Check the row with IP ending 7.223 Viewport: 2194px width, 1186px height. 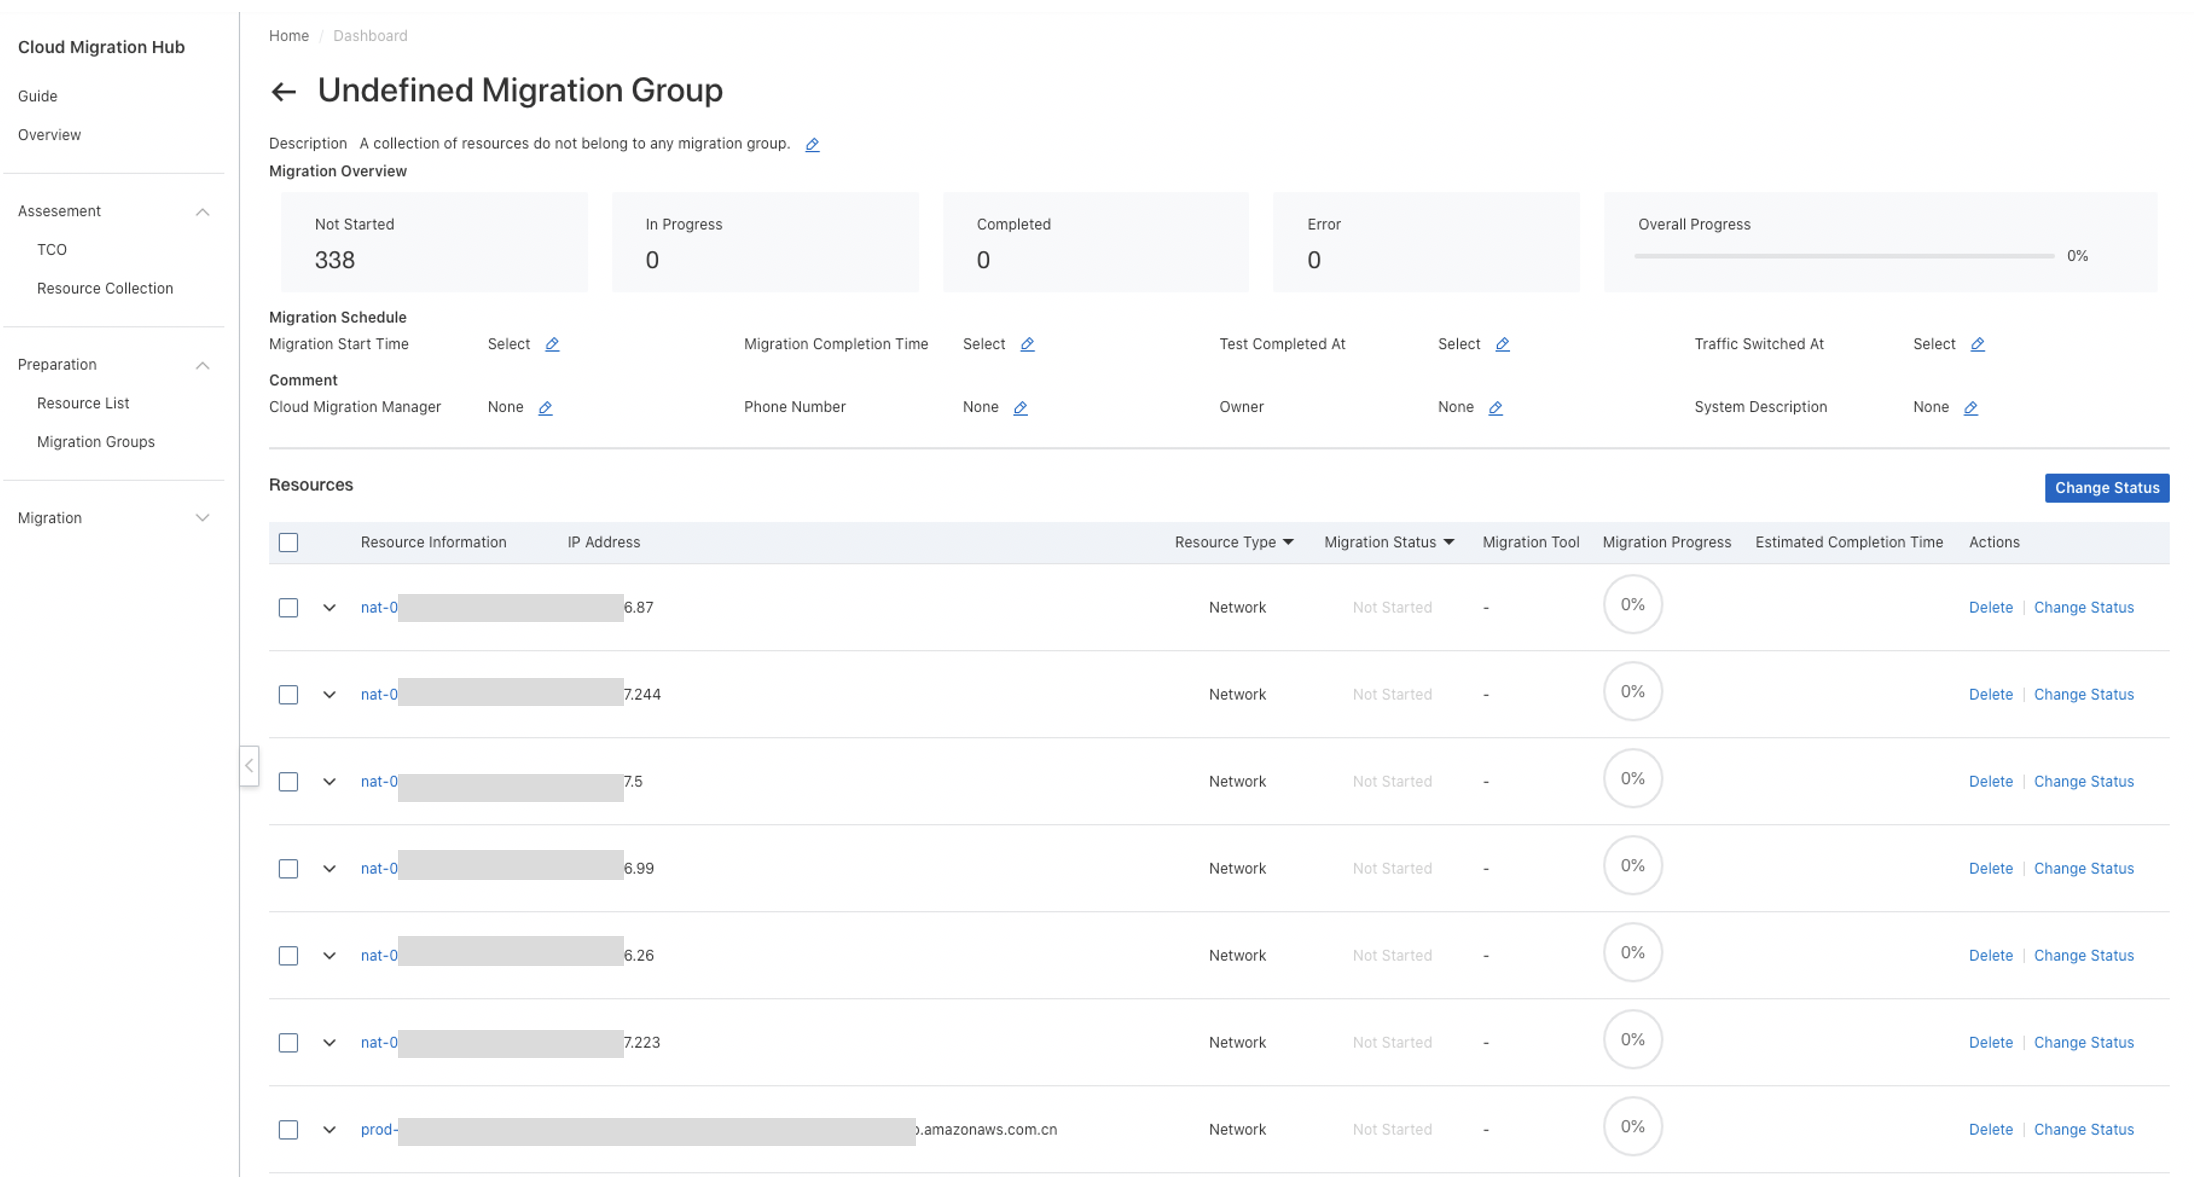coord(288,1043)
